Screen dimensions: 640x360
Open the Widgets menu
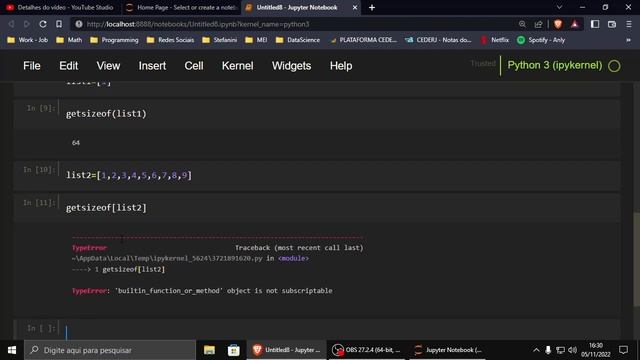(x=291, y=66)
